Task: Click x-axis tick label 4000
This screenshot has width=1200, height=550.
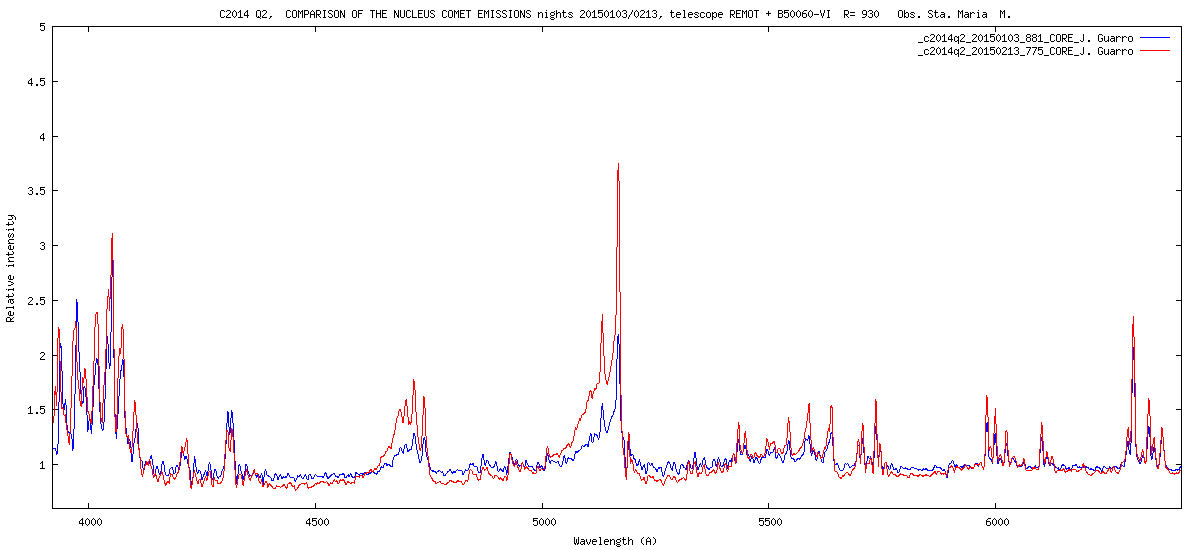Action: click(89, 521)
